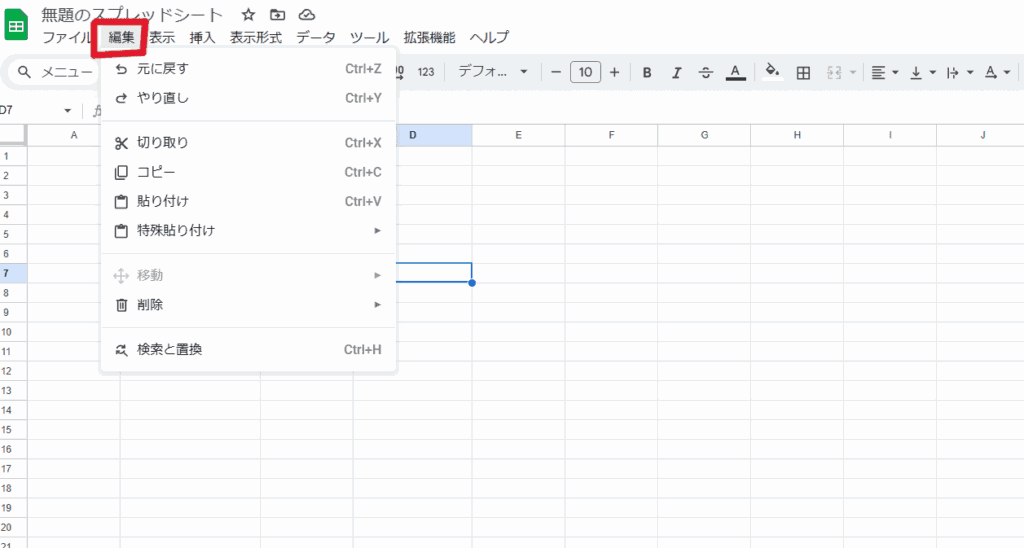This screenshot has height=548, width=1024.
Task: Select the row 15 header
Action: coord(13,430)
